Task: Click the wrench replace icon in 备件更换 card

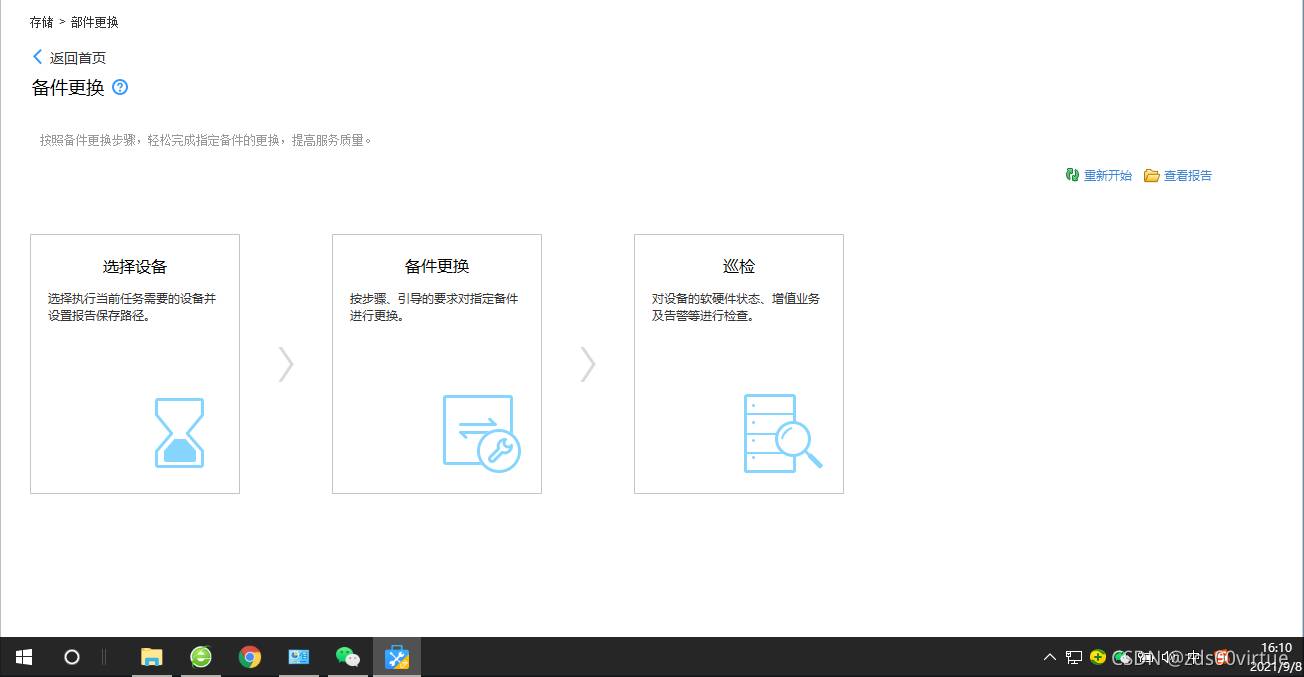Action: click(482, 433)
